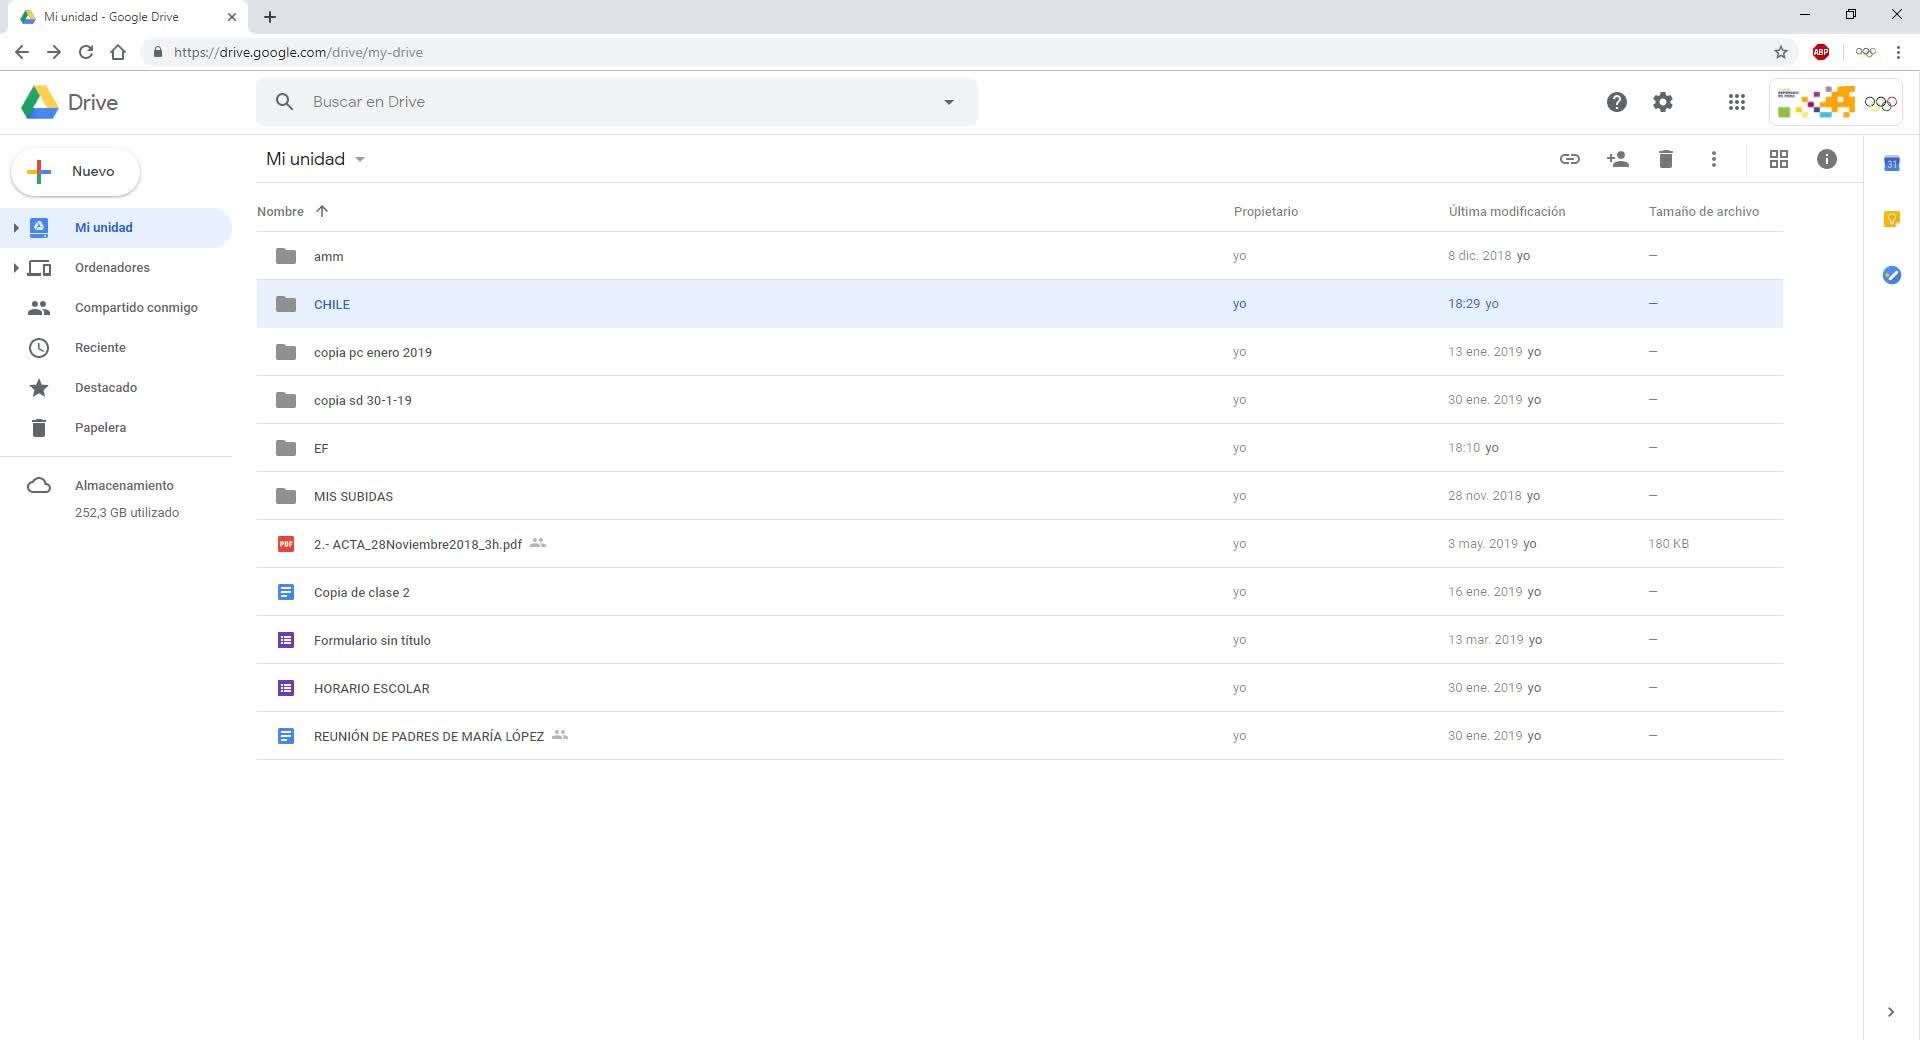Switch to grid view layout
Screen dimensions: 1920x1040
point(1778,159)
